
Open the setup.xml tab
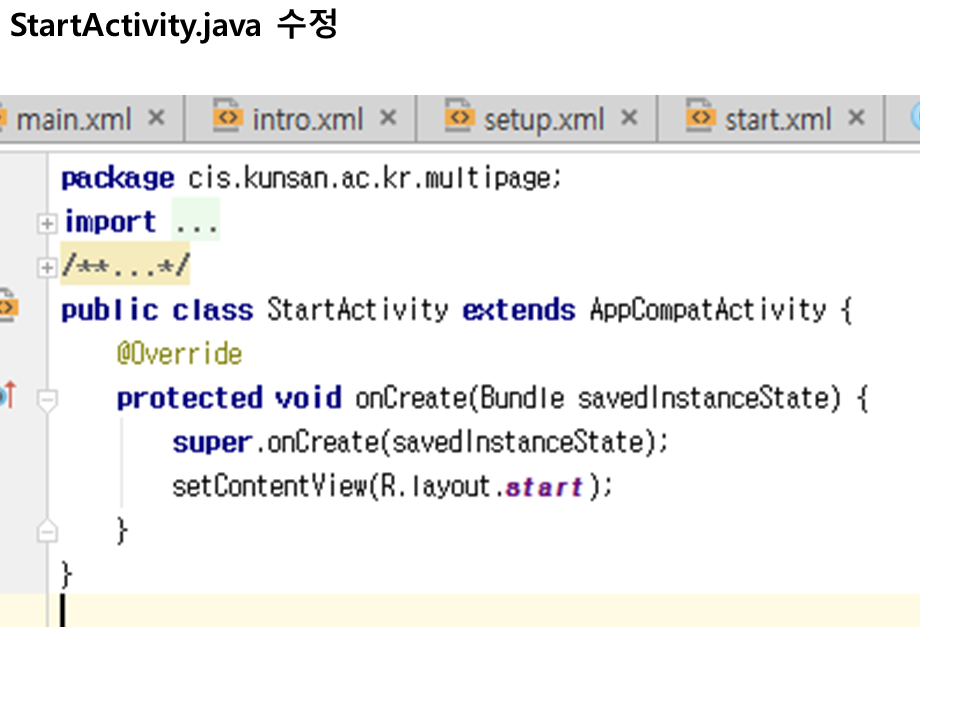(544, 120)
